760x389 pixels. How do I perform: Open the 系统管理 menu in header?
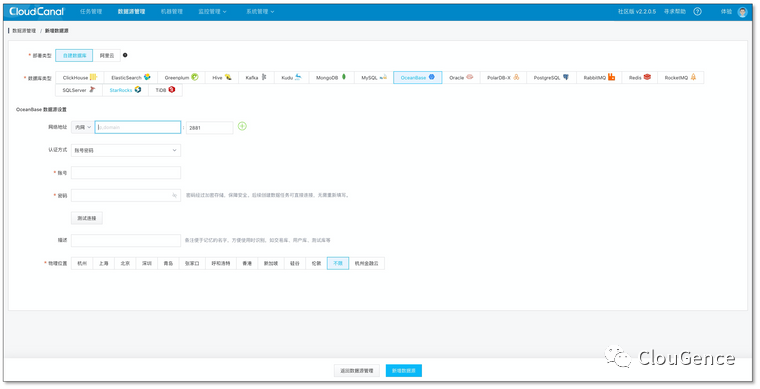point(260,12)
